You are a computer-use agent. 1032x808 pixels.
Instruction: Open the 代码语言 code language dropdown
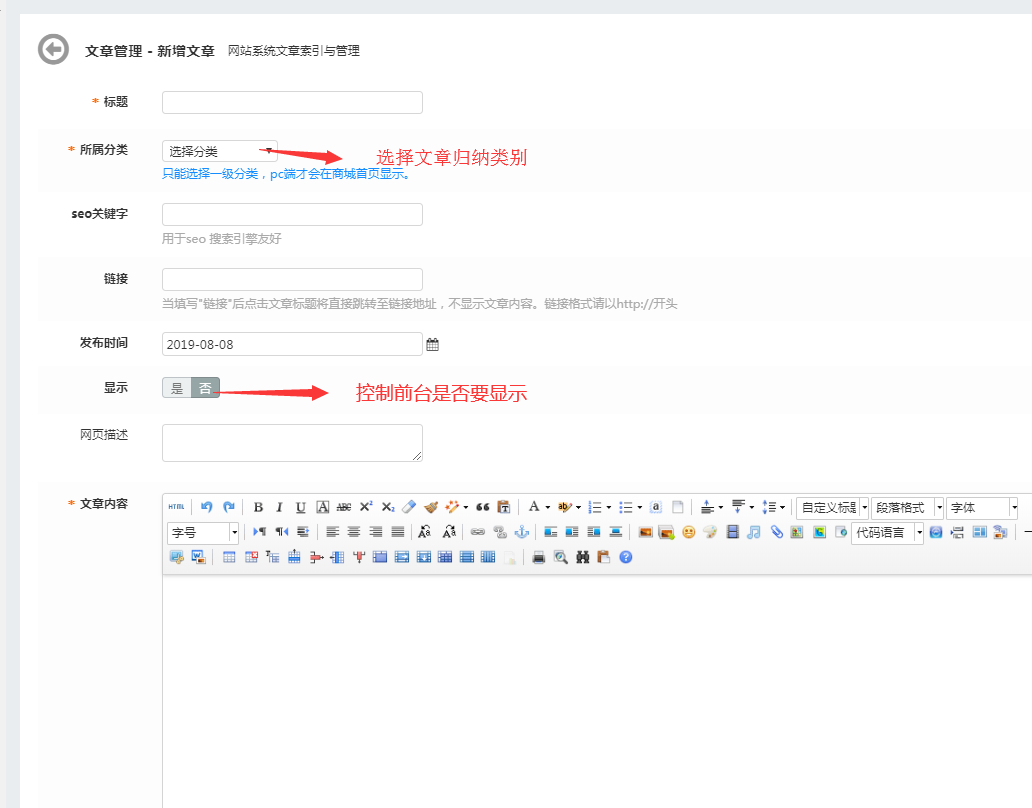click(x=918, y=532)
